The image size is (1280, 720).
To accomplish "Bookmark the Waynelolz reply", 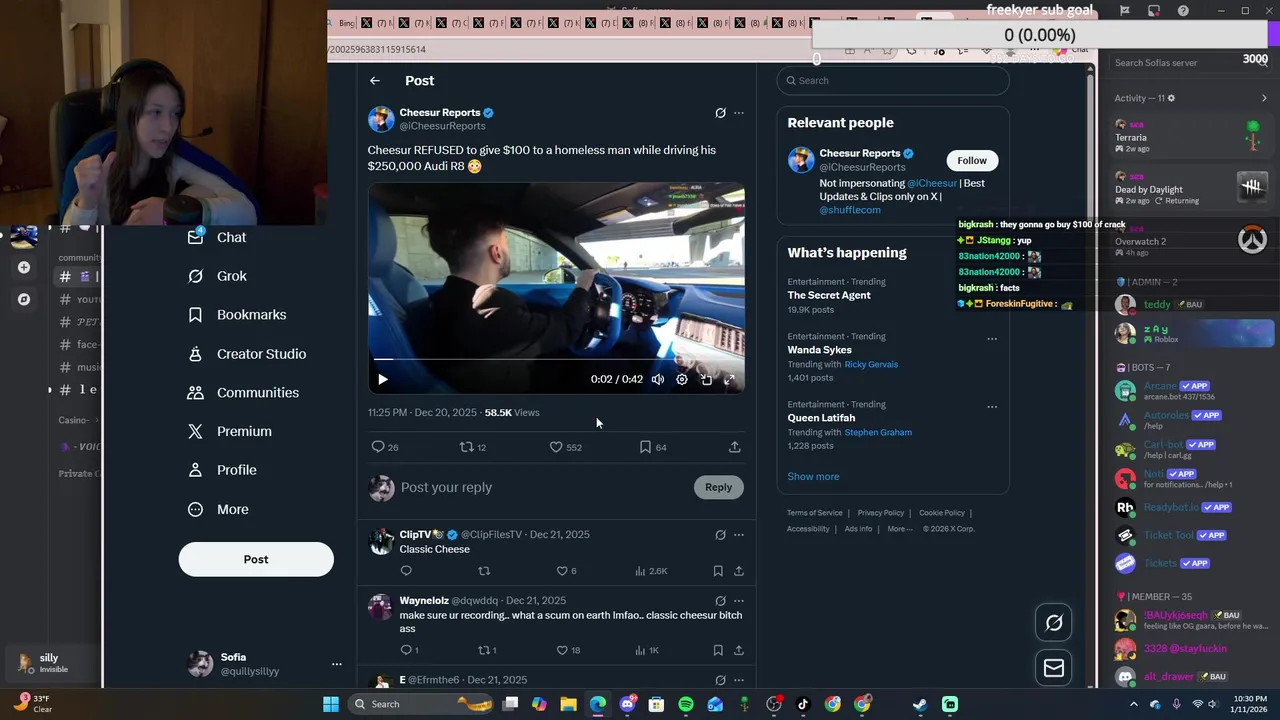I will [x=718, y=650].
